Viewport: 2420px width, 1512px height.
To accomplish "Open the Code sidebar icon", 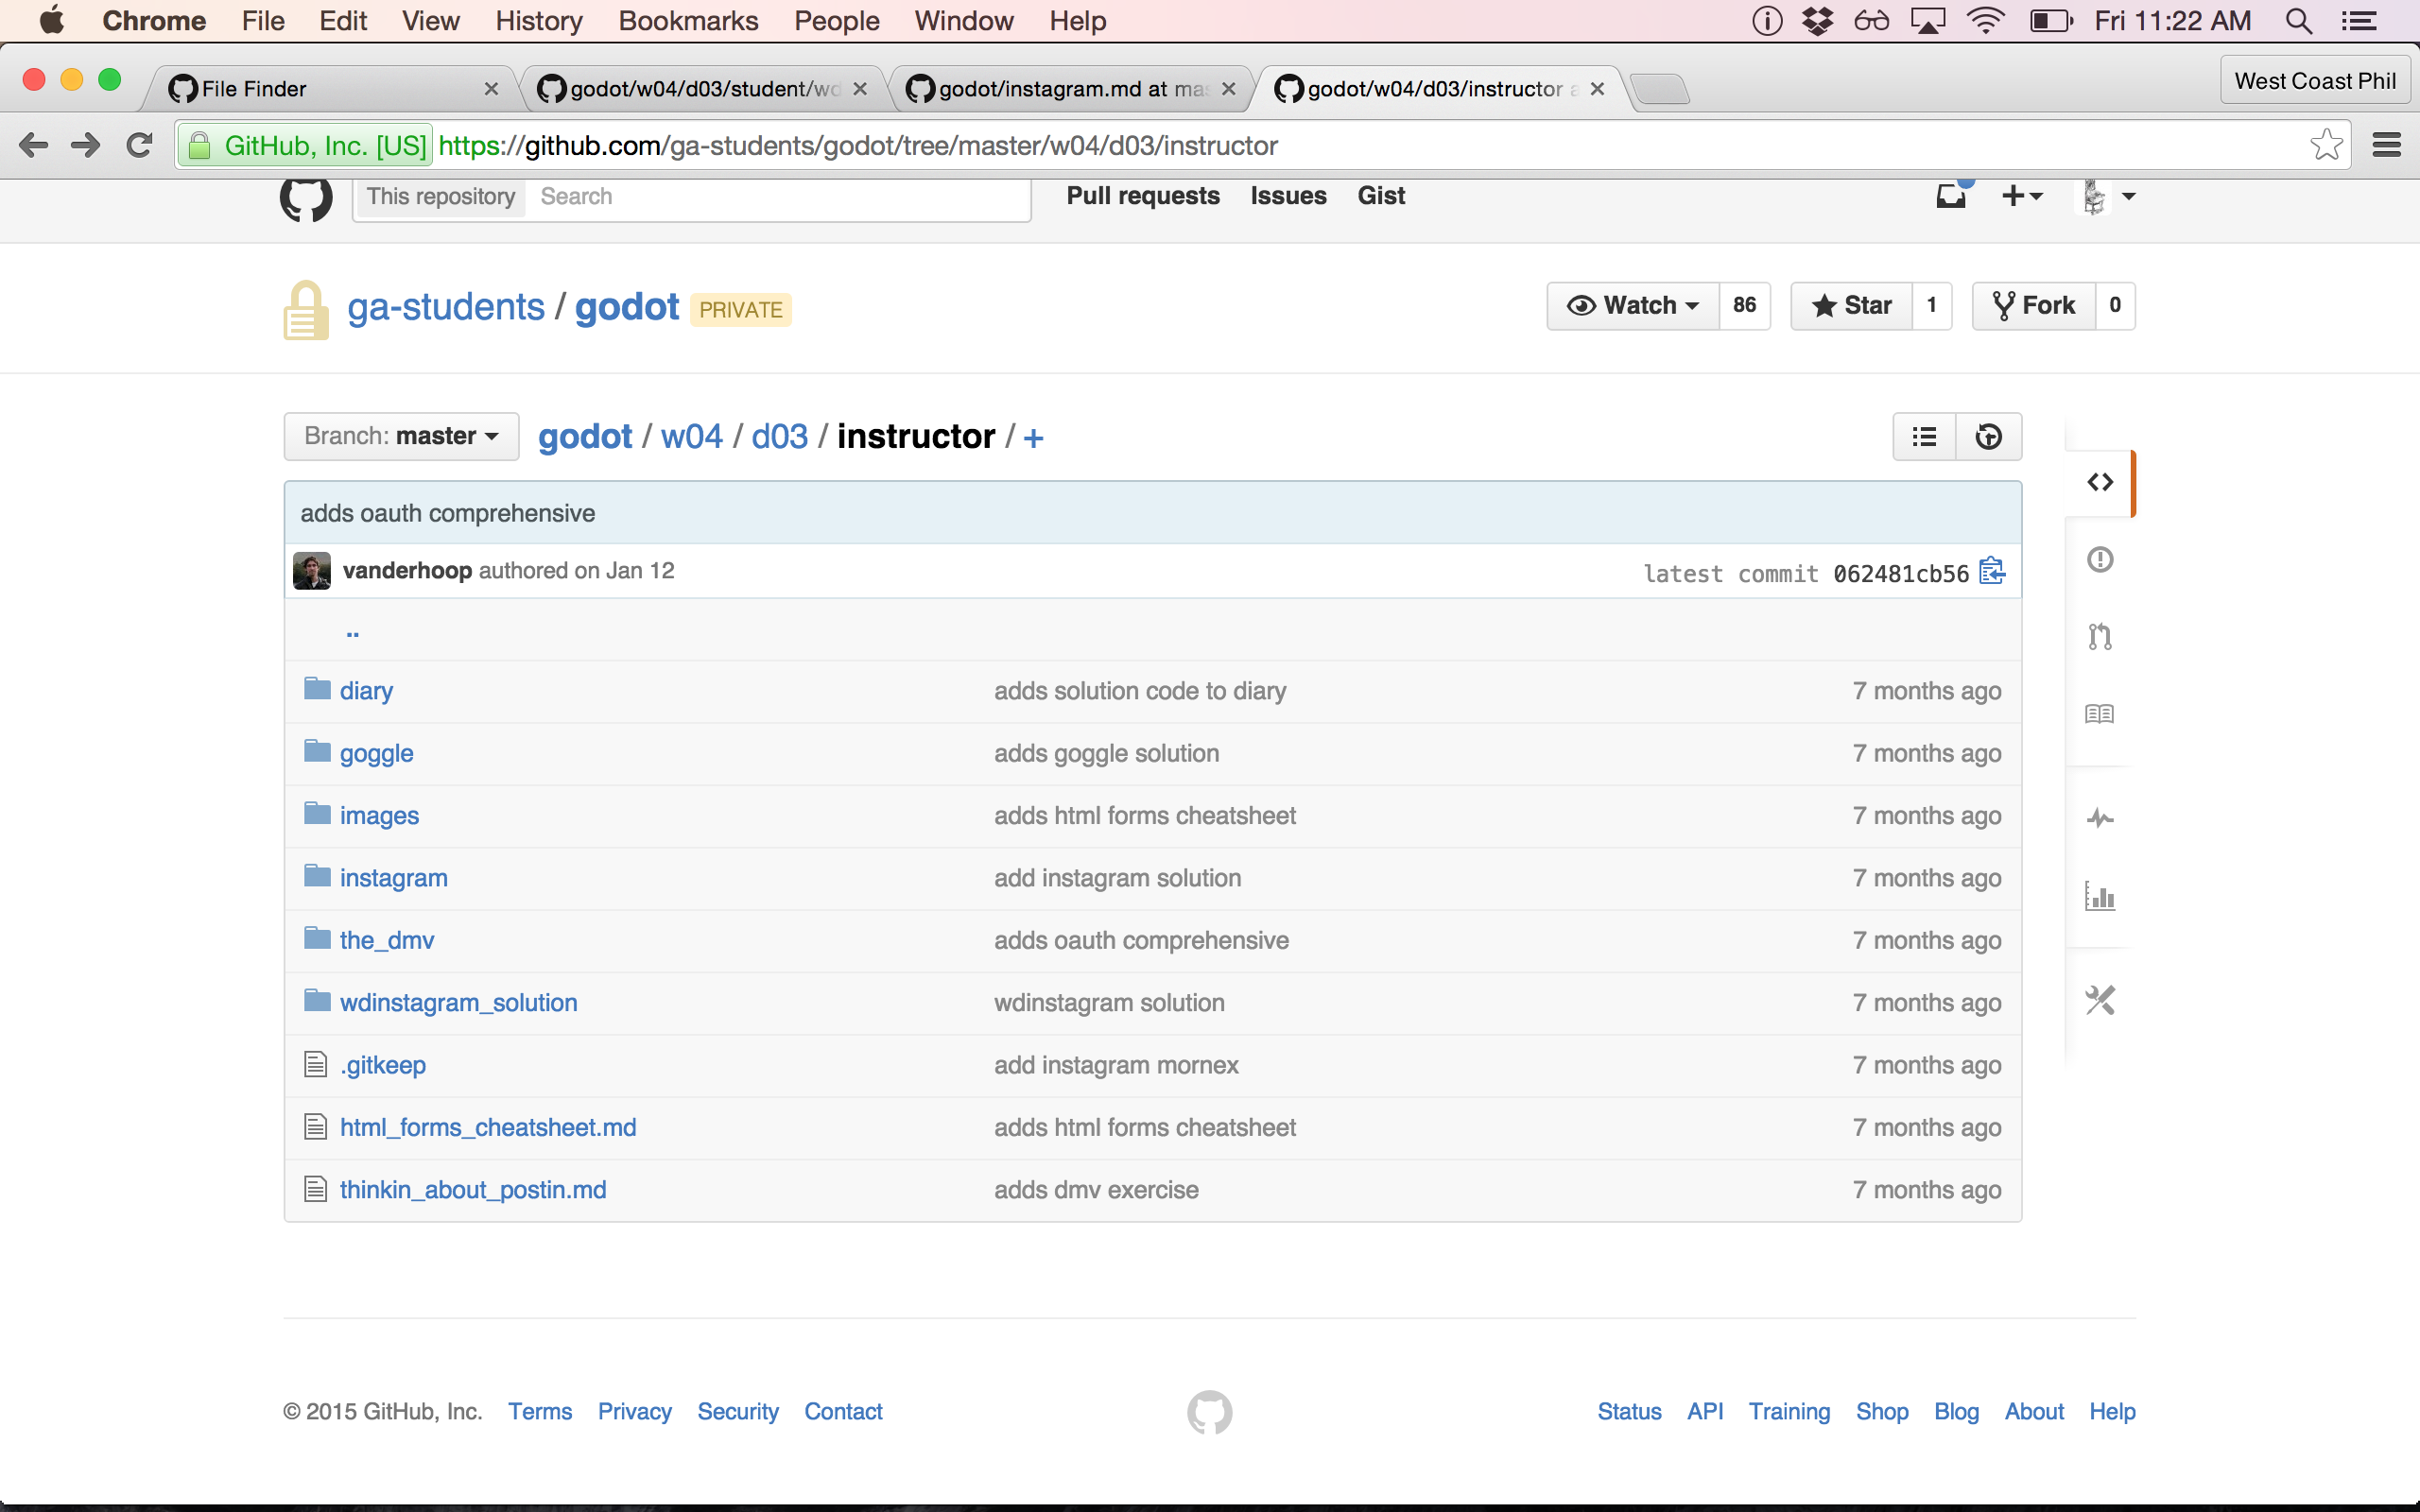I will coord(2099,482).
